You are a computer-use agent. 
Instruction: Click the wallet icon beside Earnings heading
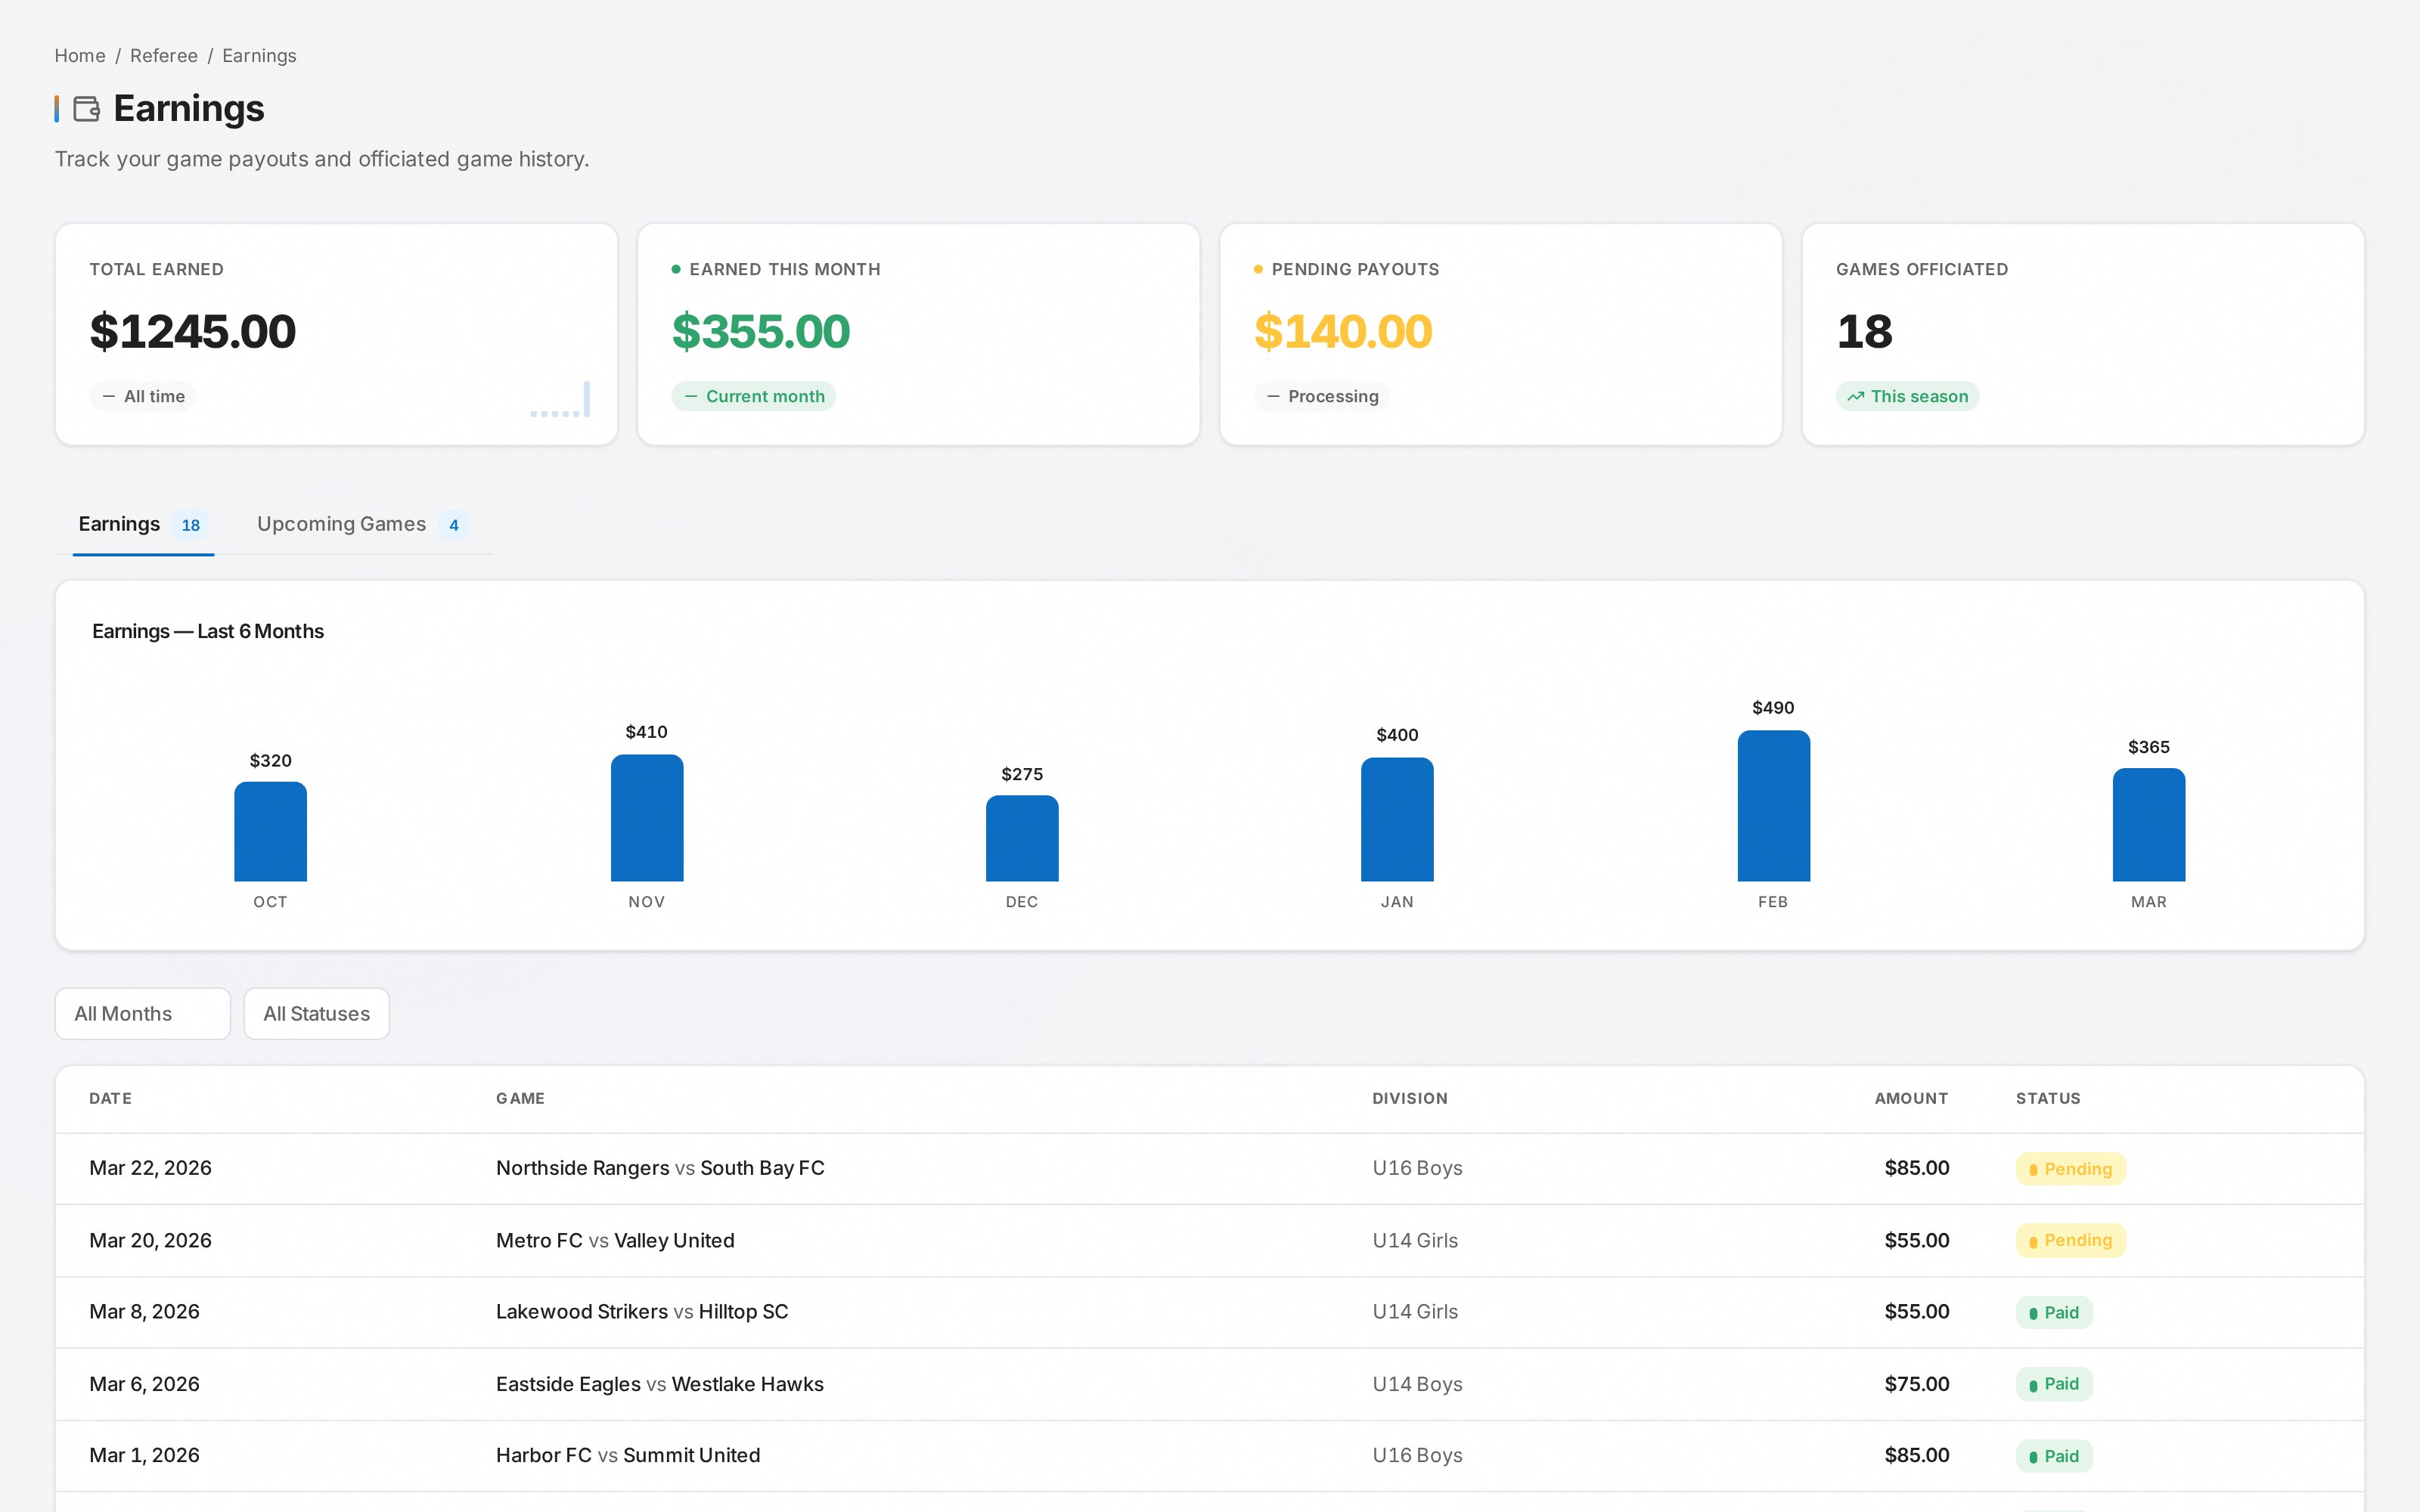click(87, 109)
